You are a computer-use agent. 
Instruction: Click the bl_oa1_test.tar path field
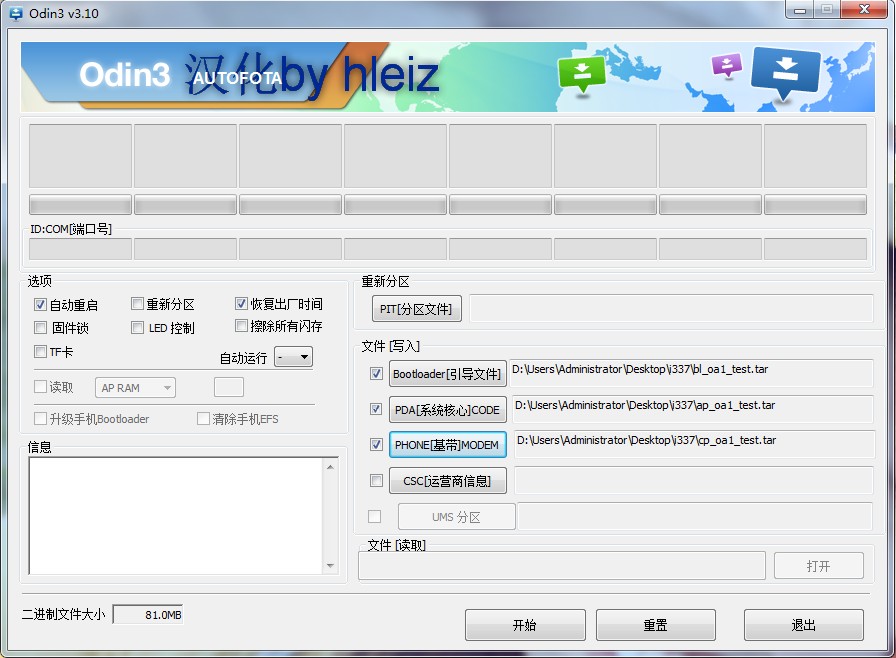pyautogui.click(x=692, y=372)
